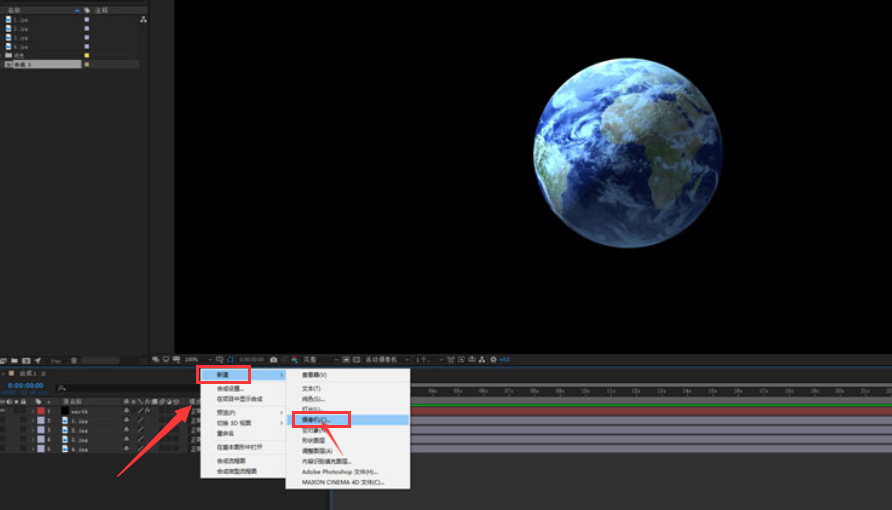892x510 pixels.
Task: Open the 100% magnification dropdown
Action: (194, 359)
